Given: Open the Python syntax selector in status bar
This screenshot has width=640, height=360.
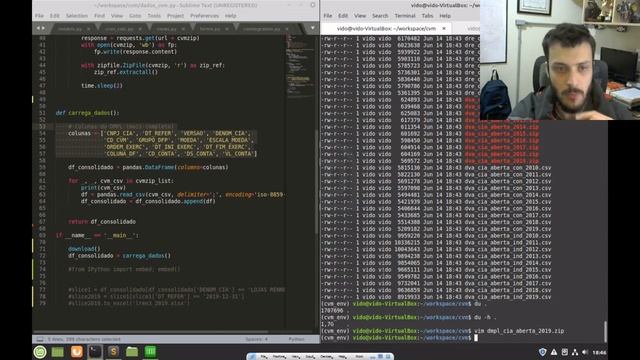Looking at the screenshot, I should coord(296,339).
